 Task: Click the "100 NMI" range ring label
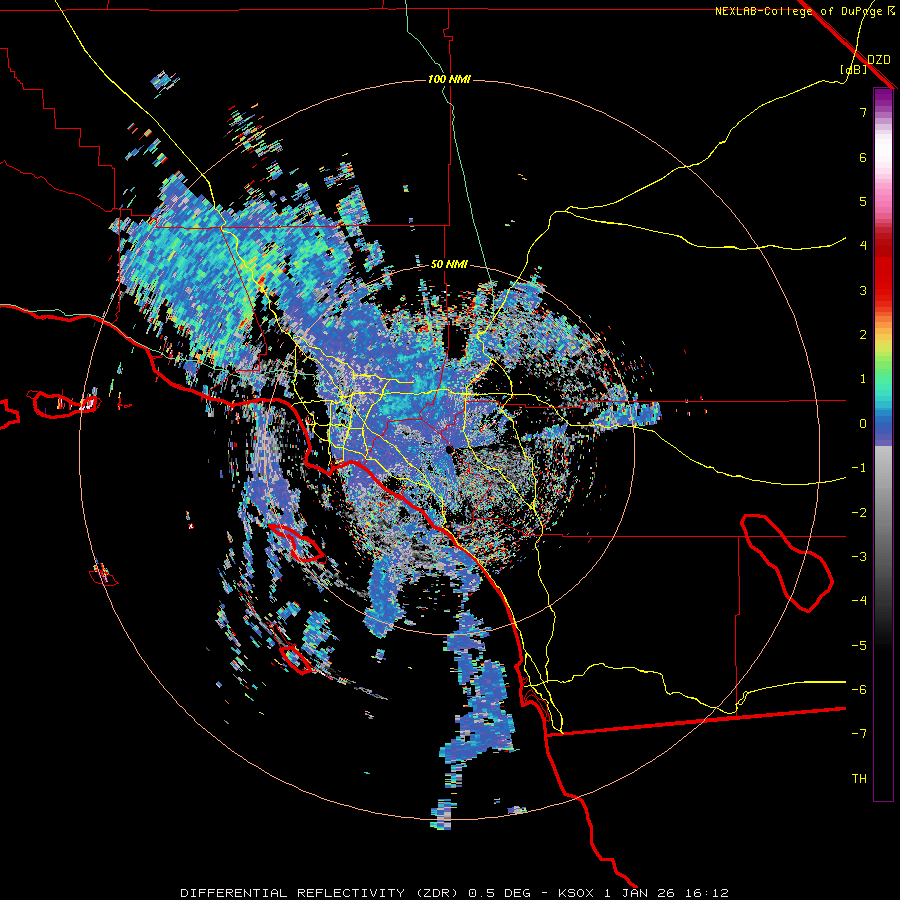pyautogui.click(x=449, y=79)
